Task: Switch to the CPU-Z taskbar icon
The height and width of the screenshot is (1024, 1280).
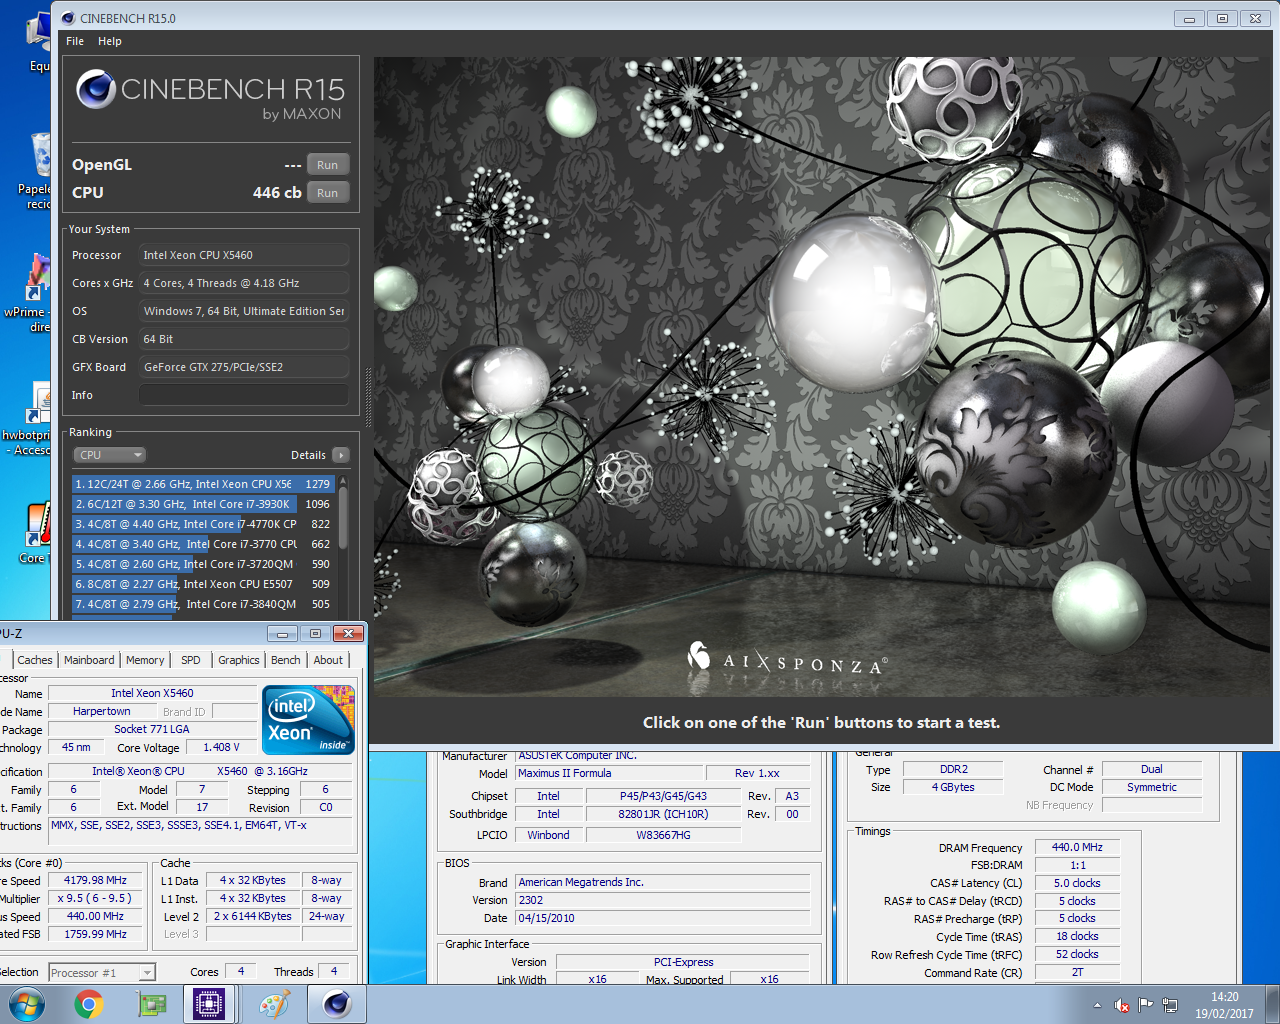Action: [210, 1004]
